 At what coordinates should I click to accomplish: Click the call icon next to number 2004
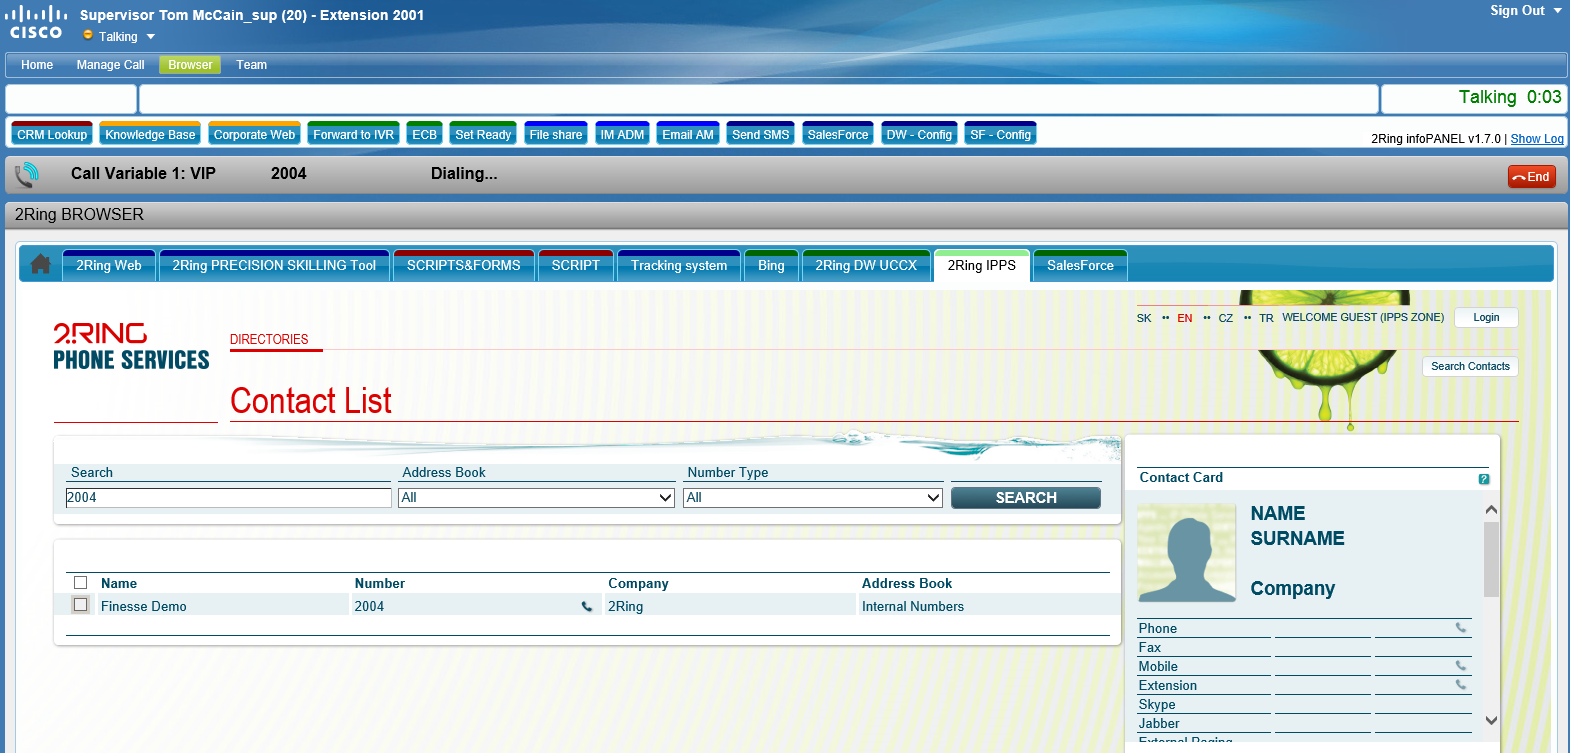[x=587, y=606]
